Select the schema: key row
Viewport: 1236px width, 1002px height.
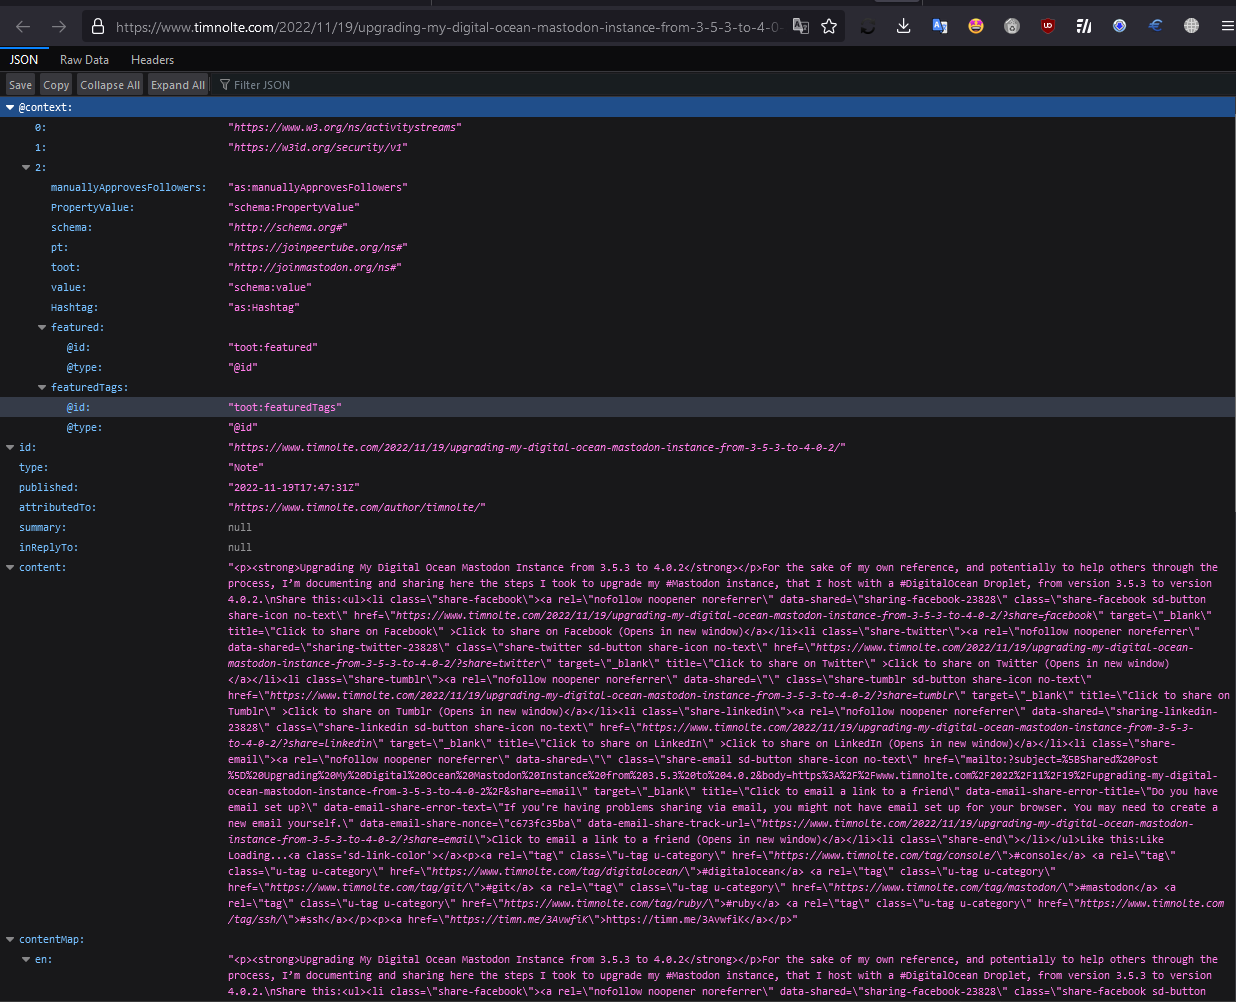click(x=618, y=227)
